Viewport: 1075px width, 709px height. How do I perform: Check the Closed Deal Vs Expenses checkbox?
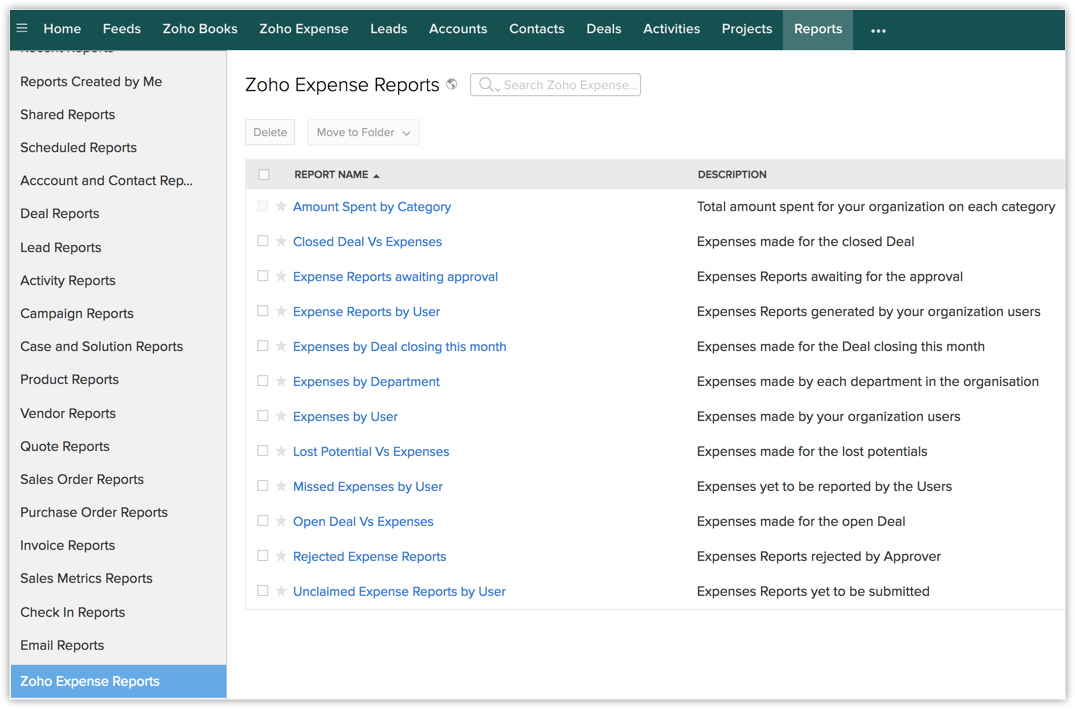coord(263,241)
